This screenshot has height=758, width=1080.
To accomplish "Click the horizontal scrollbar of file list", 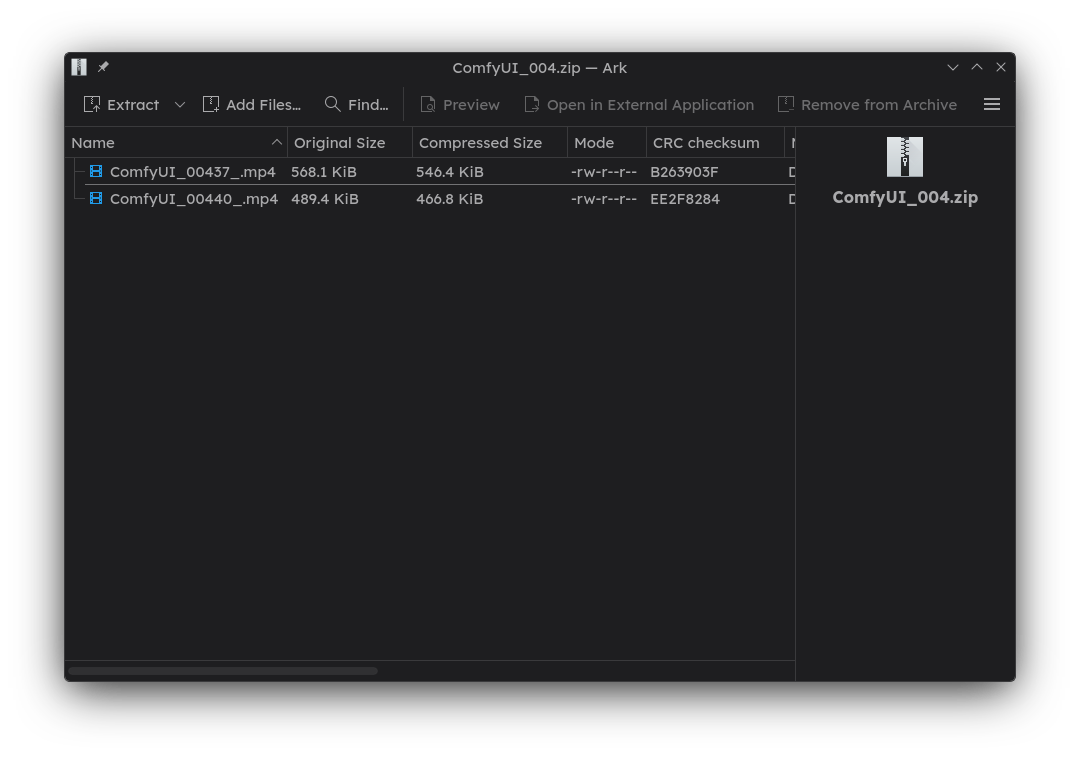I will 223,671.
